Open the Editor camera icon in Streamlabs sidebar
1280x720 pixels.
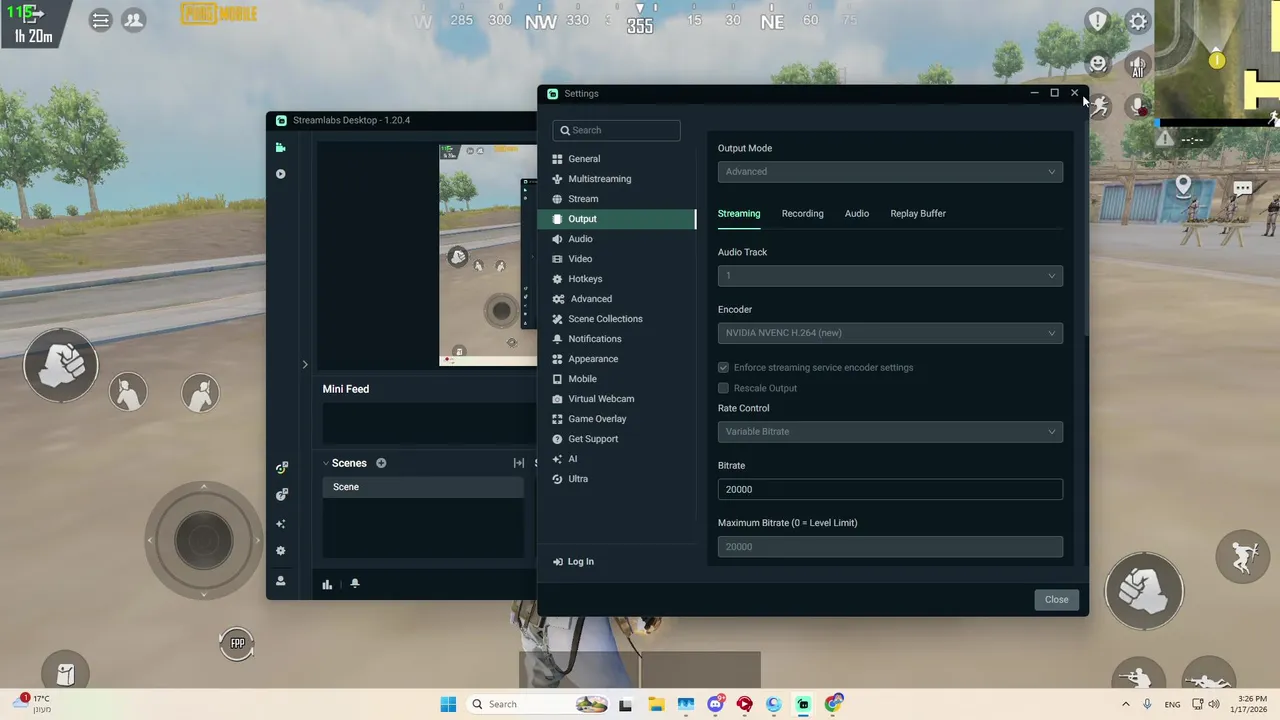(x=281, y=148)
